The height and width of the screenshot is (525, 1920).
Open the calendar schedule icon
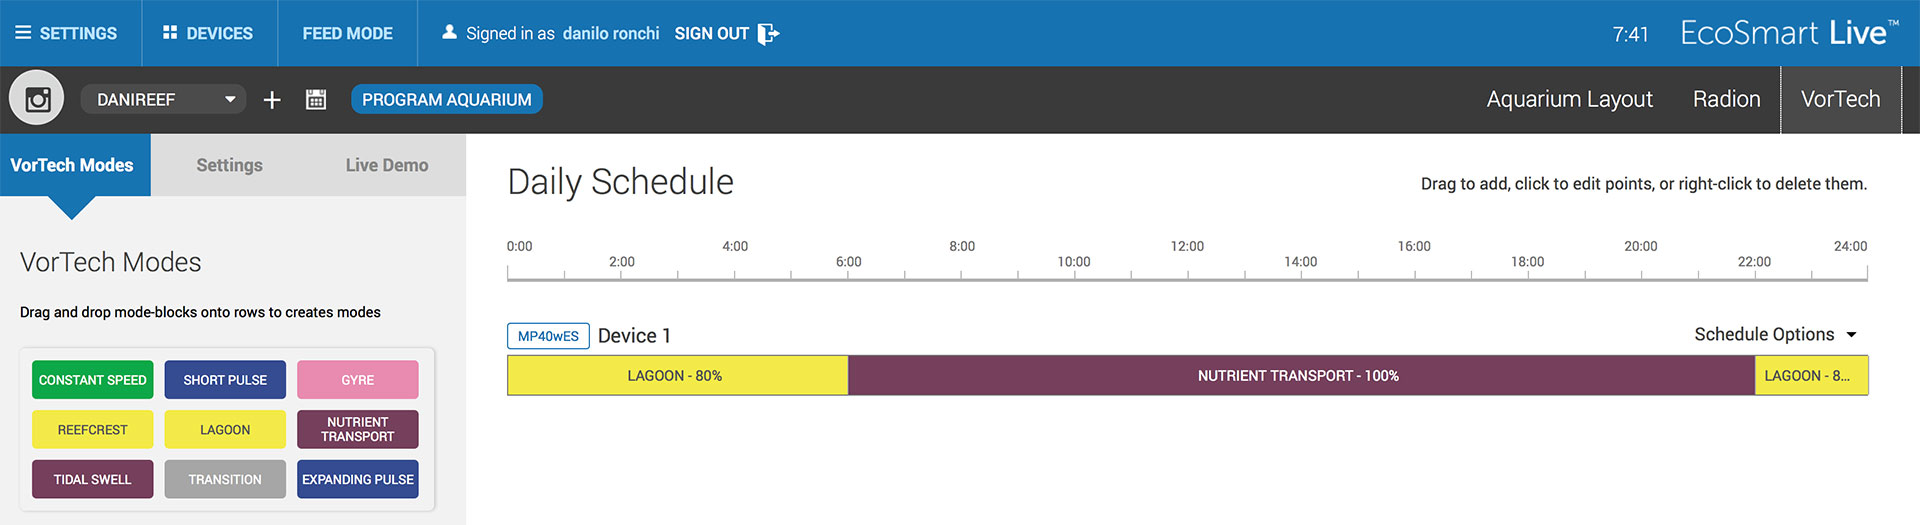pos(316,99)
